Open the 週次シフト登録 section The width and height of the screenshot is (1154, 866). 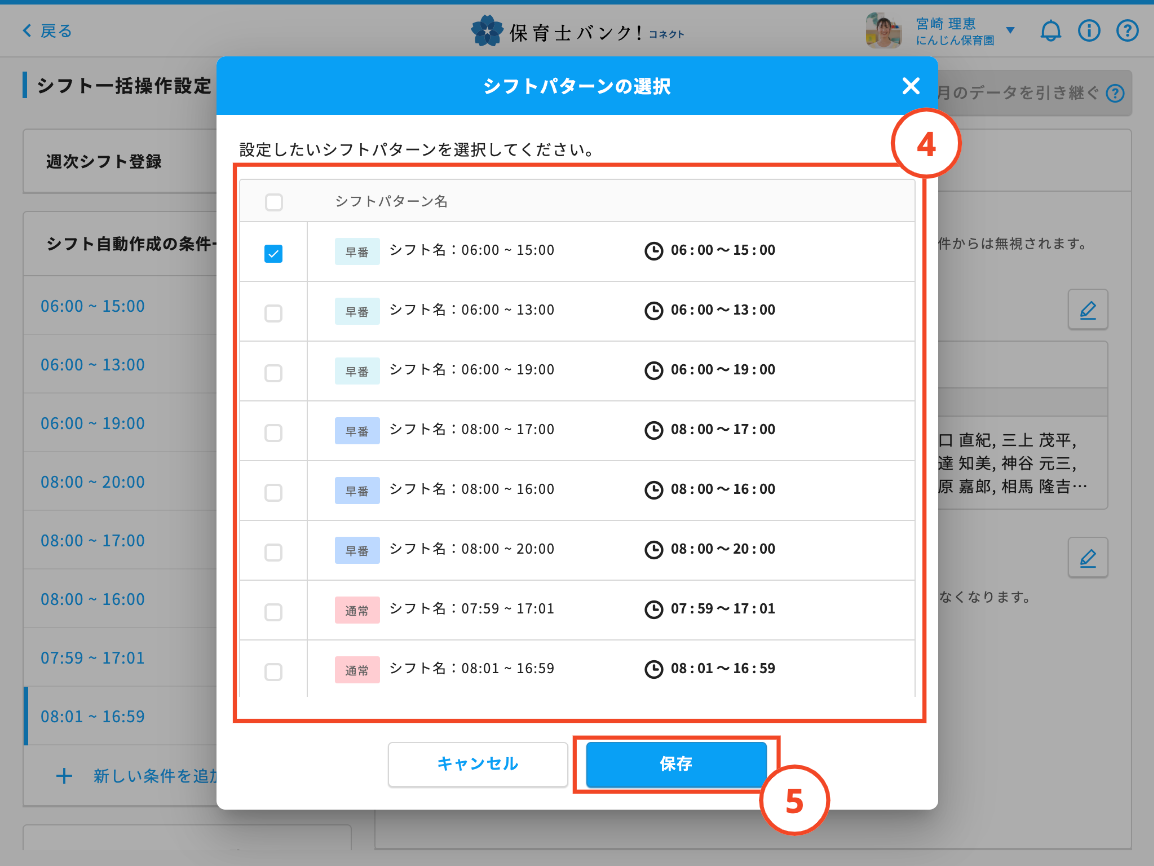(x=104, y=161)
